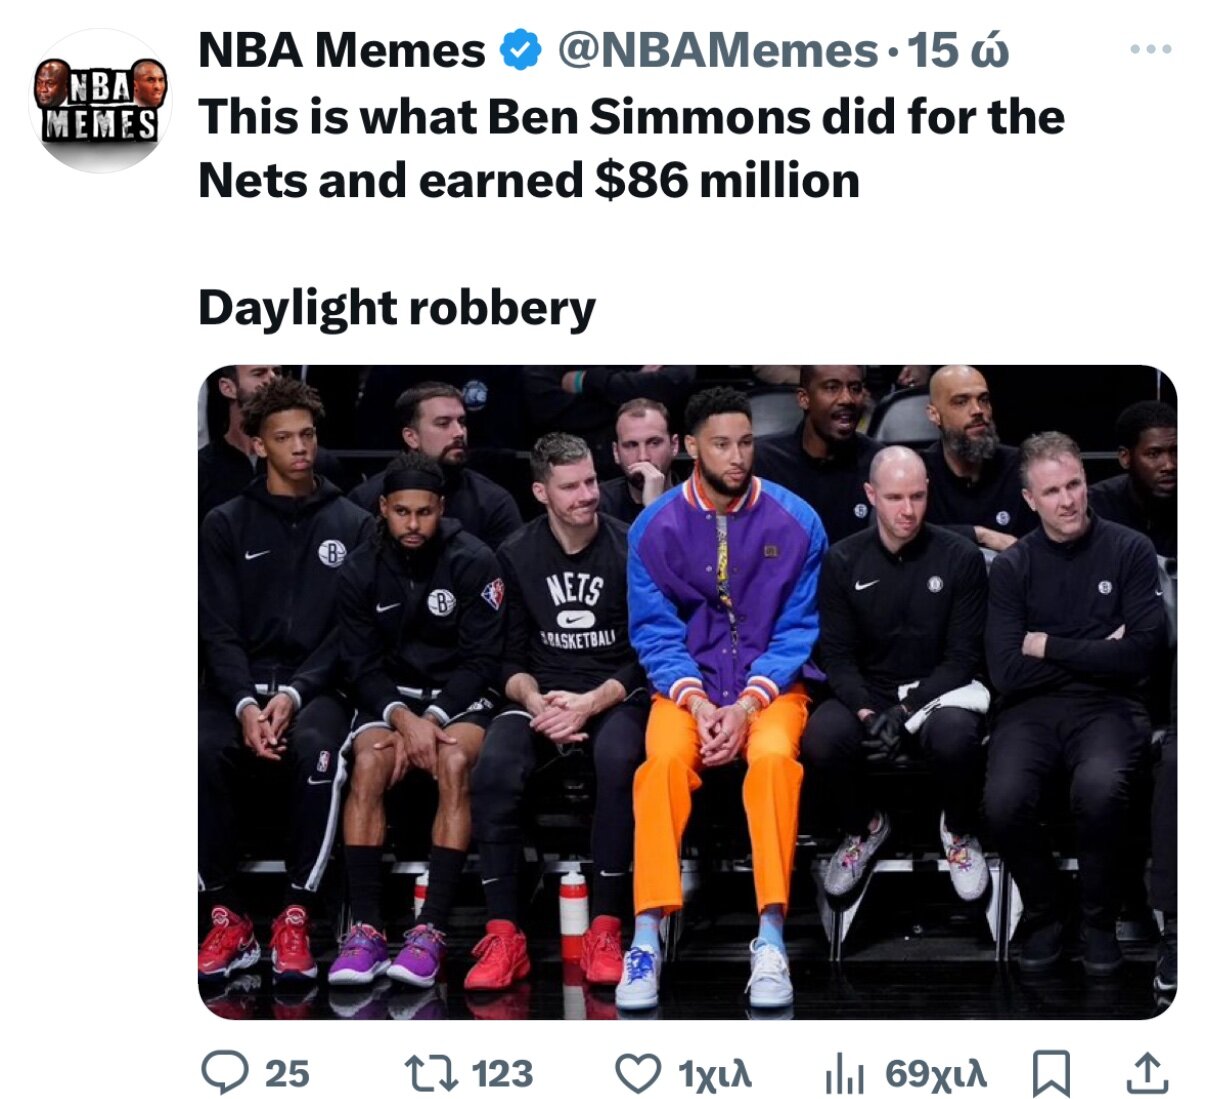Screen dimensions: 1206x1099
Task: Like the tweet with heart icon
Action: pyautogui.click(x=637, y=1074)
